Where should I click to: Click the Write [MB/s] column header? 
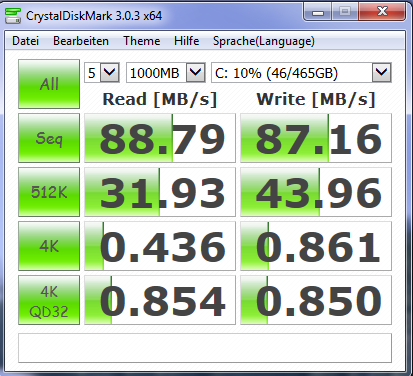(316, 99)
